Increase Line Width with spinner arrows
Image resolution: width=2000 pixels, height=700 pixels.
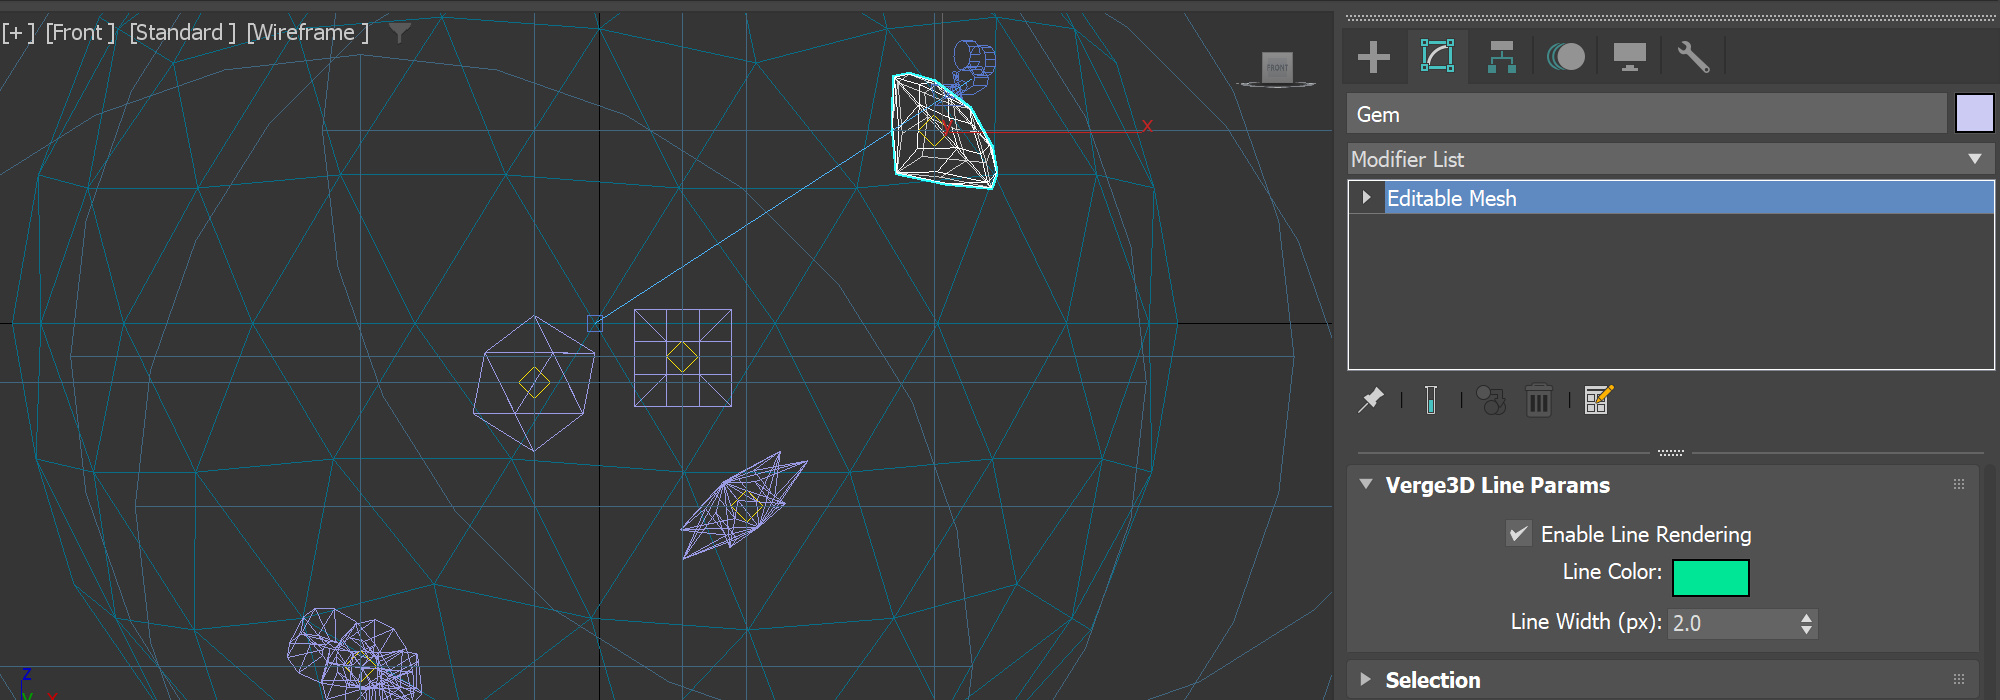pyautogui.click(x=1806, y=617)
